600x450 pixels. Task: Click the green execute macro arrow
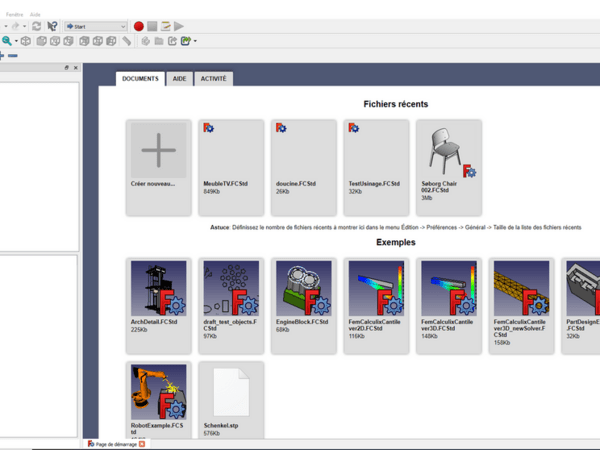point(179,26)
